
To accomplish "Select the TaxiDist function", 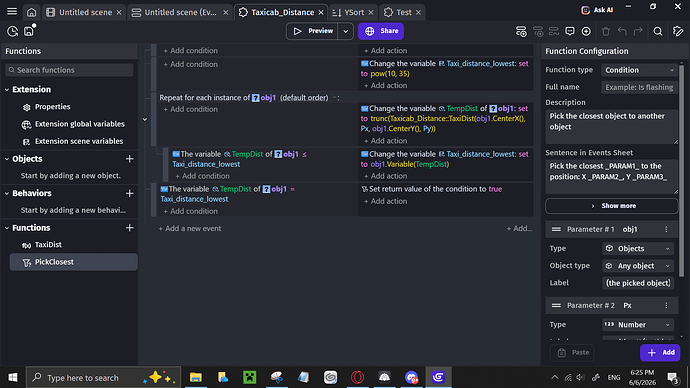I will click(73, 245).
